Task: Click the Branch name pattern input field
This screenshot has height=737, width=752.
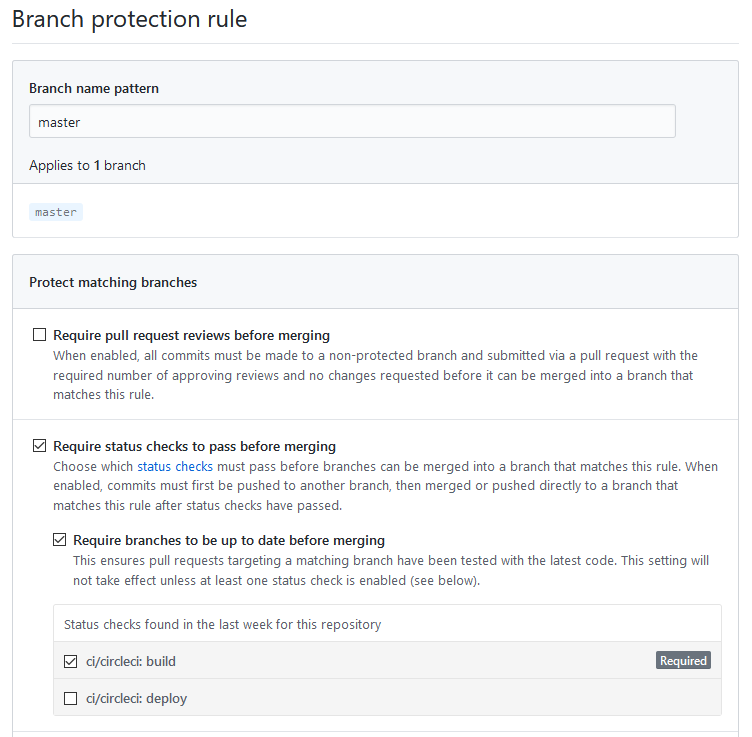Action: [x=352, y=121]
